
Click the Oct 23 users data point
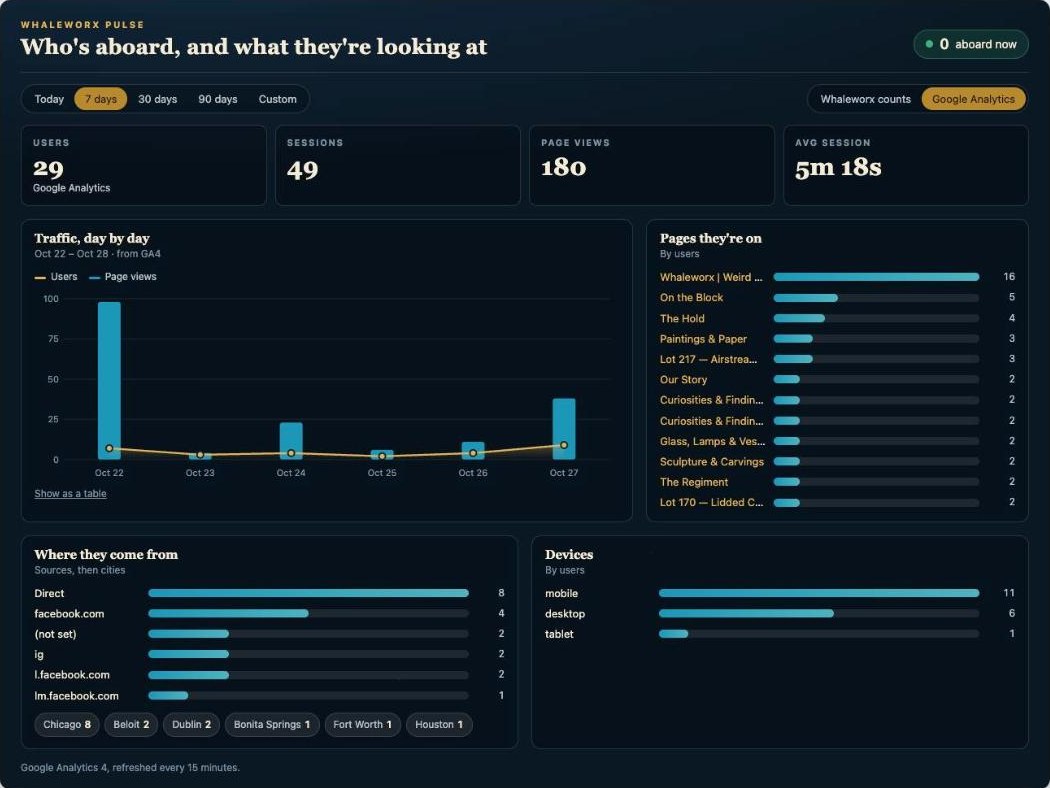(200, 455)
